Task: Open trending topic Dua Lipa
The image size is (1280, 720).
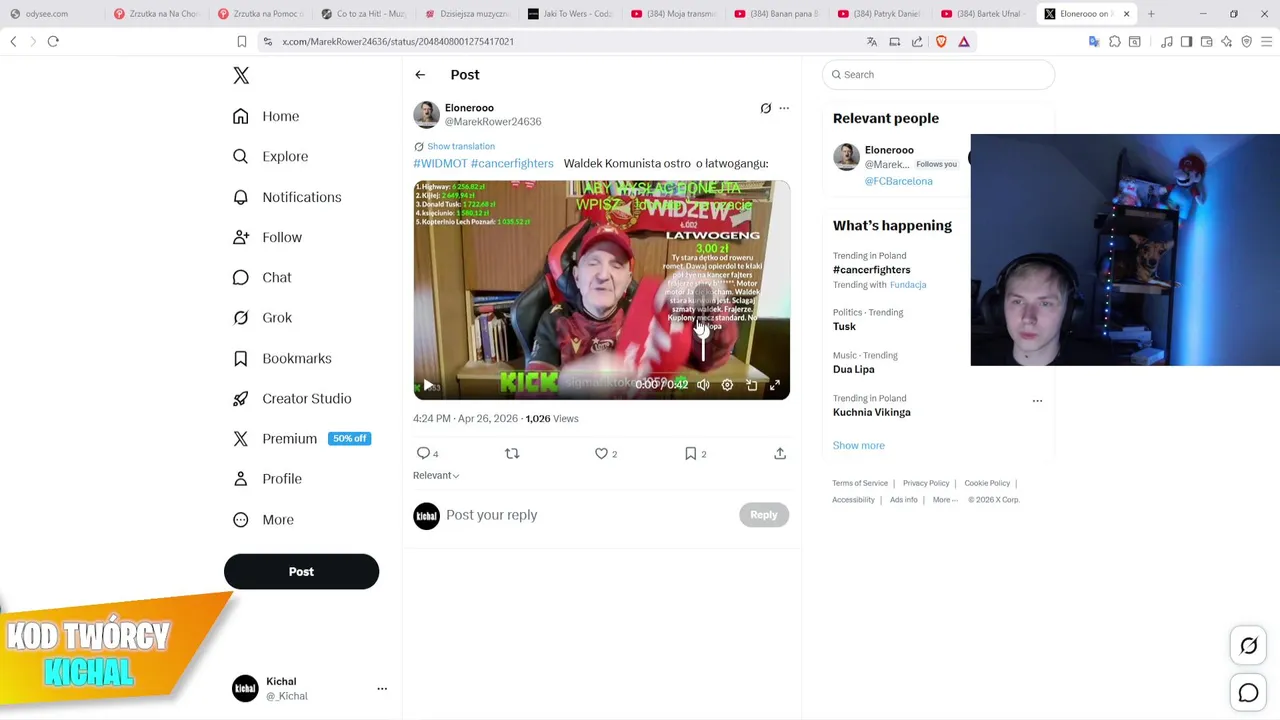Action: (x=854, y=369)
